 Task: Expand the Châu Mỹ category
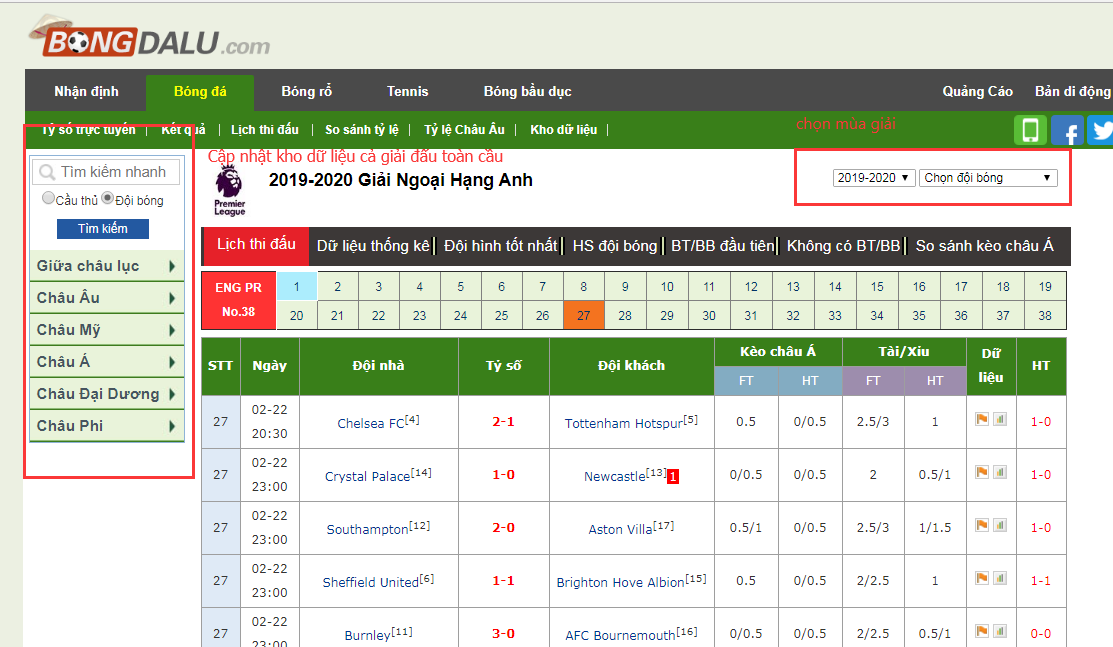coord(107,330)
